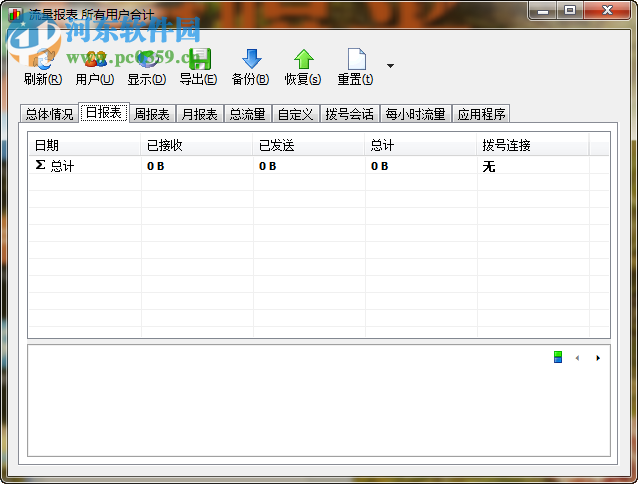Select the 自定义 tab

click(x=295, y=114)
